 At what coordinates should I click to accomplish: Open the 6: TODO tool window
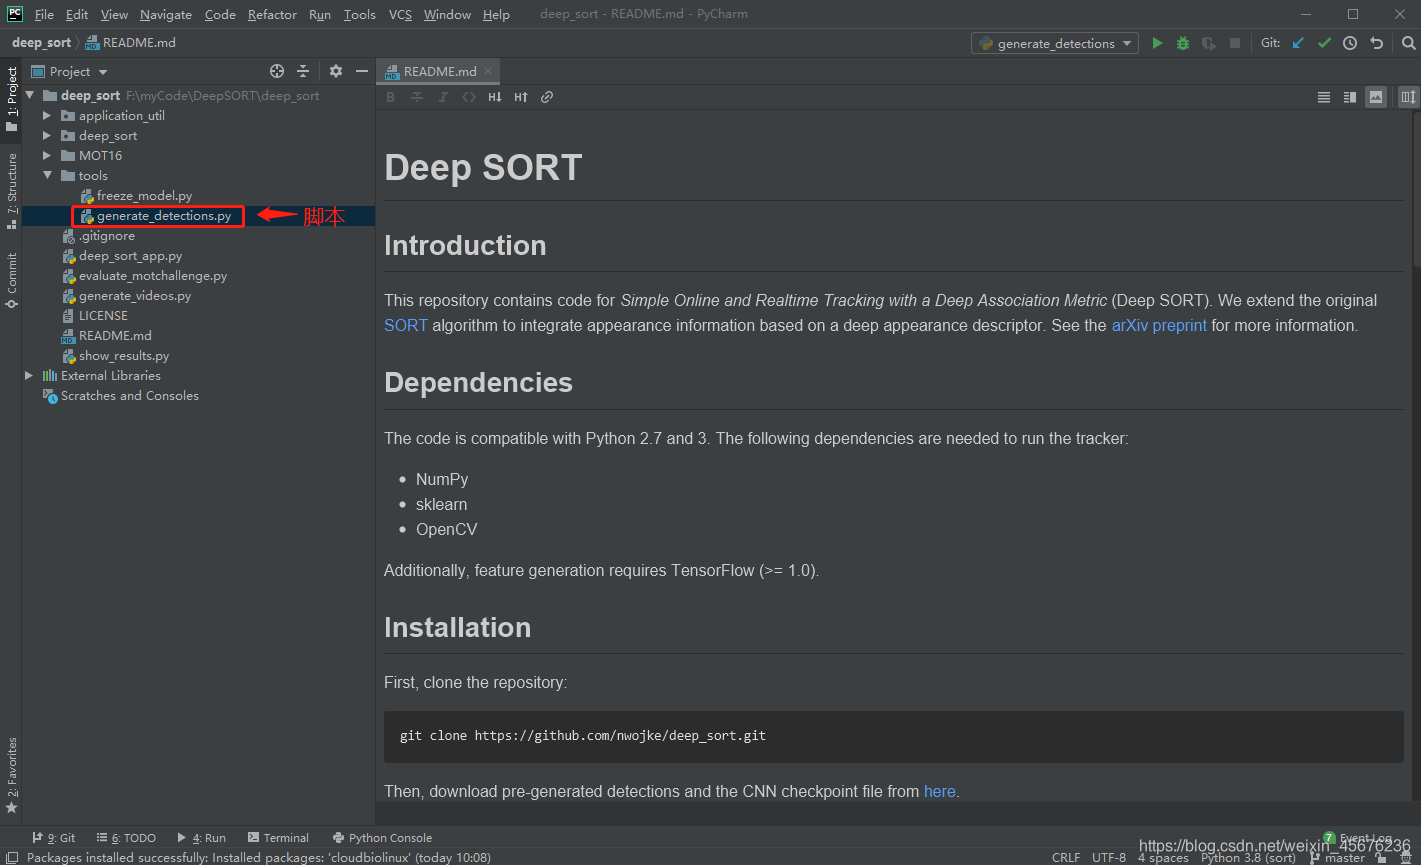[126, 838]
